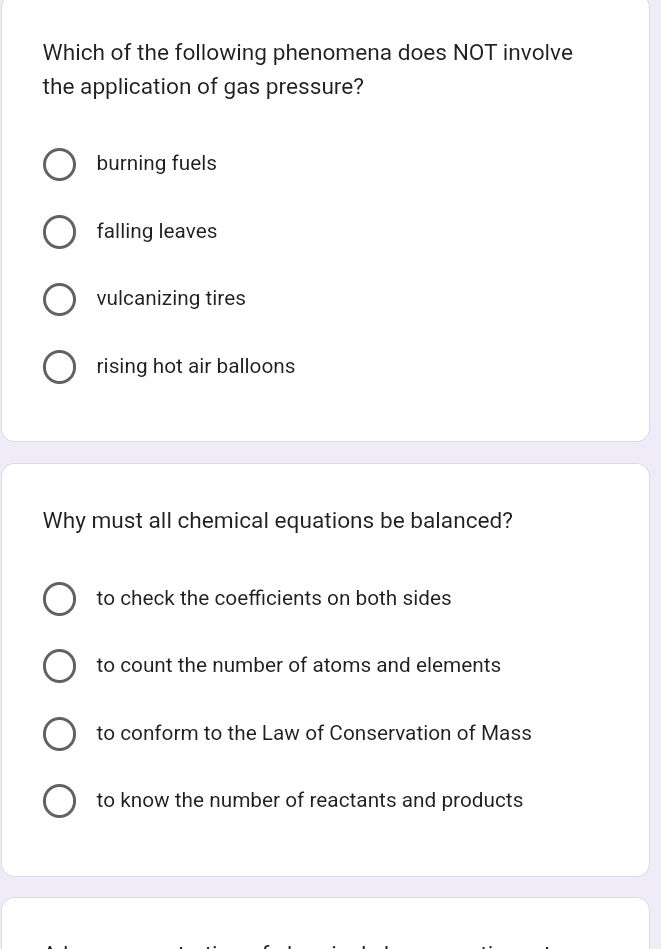
Task: Select the "rising hot air balloons" radio button
Action: pos(59,366)
